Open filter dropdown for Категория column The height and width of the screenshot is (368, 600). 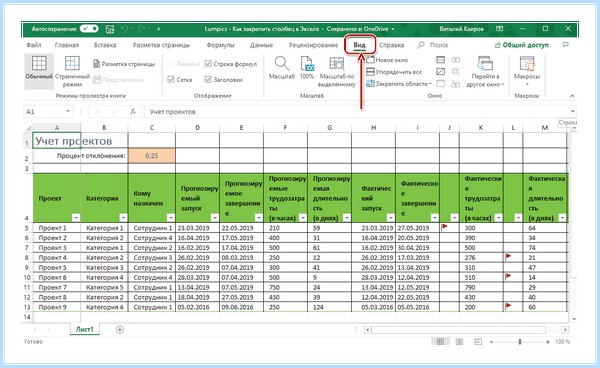coord(123,218)
